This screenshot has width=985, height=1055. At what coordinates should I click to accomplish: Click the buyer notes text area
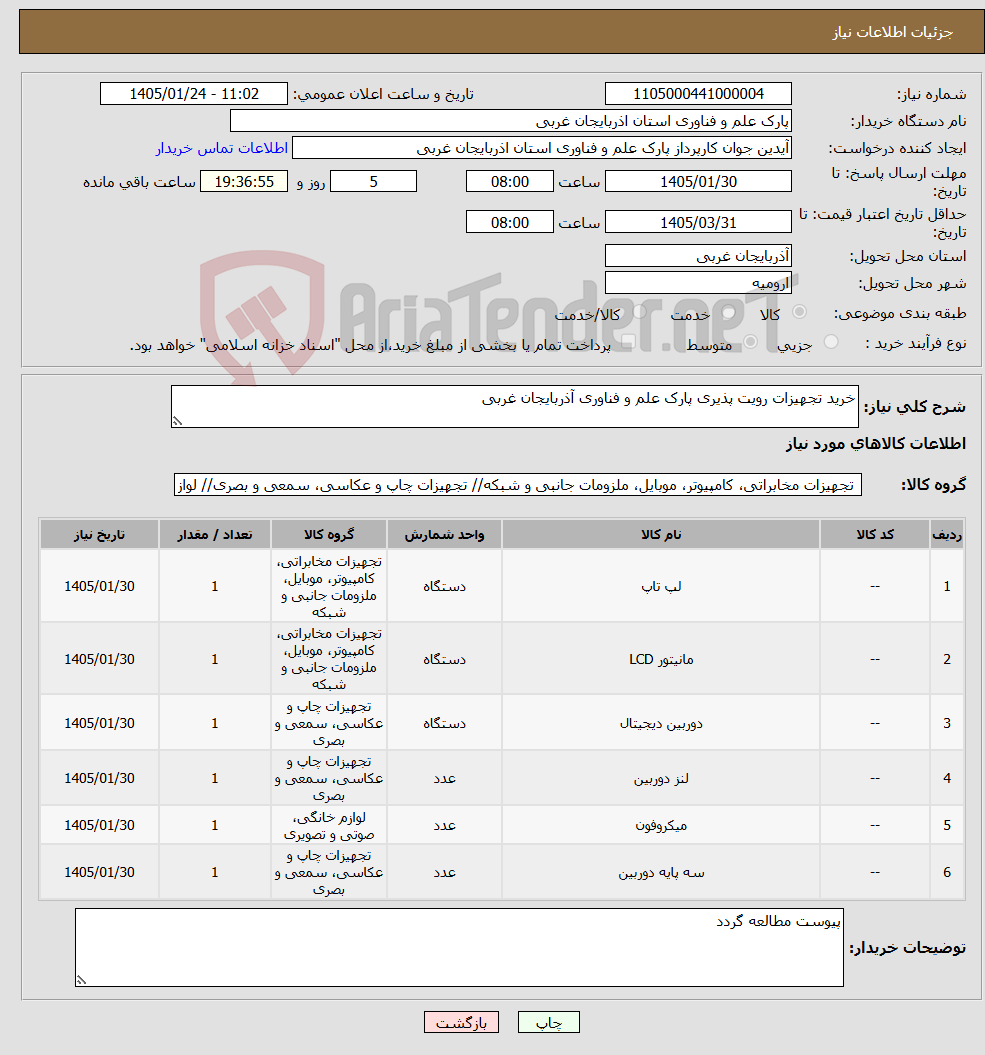[x=459, y=947]
